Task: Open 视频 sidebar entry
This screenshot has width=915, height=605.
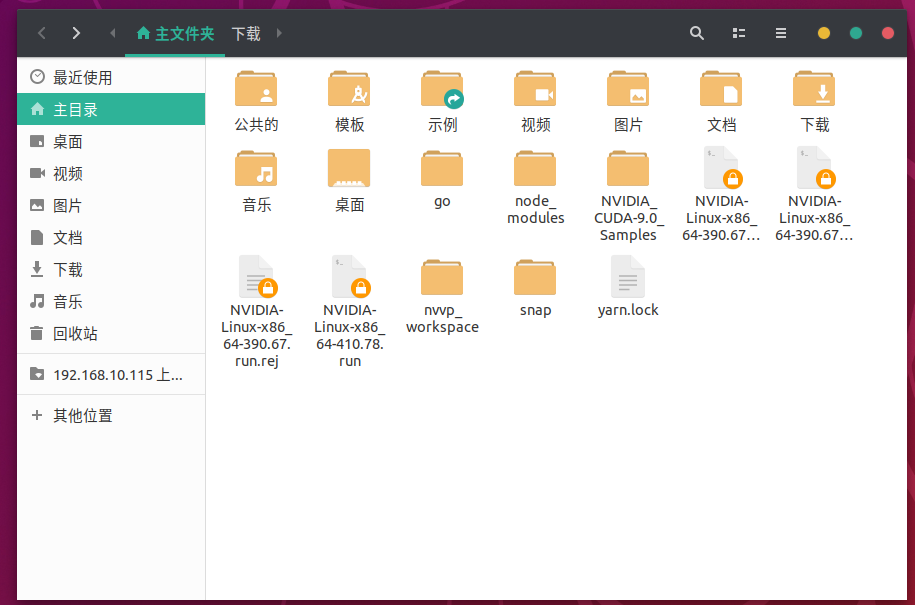Action: click(111, 173)
